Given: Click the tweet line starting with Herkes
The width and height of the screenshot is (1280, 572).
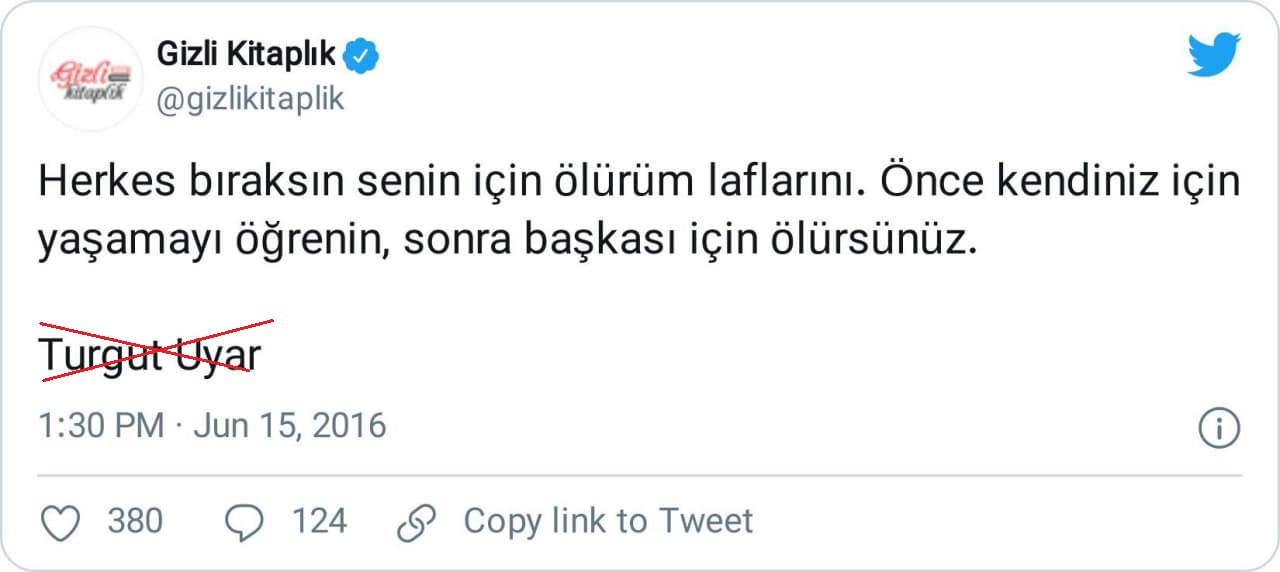Looking at the screenshot, I should pyautogui.click(x=638, y=184).
